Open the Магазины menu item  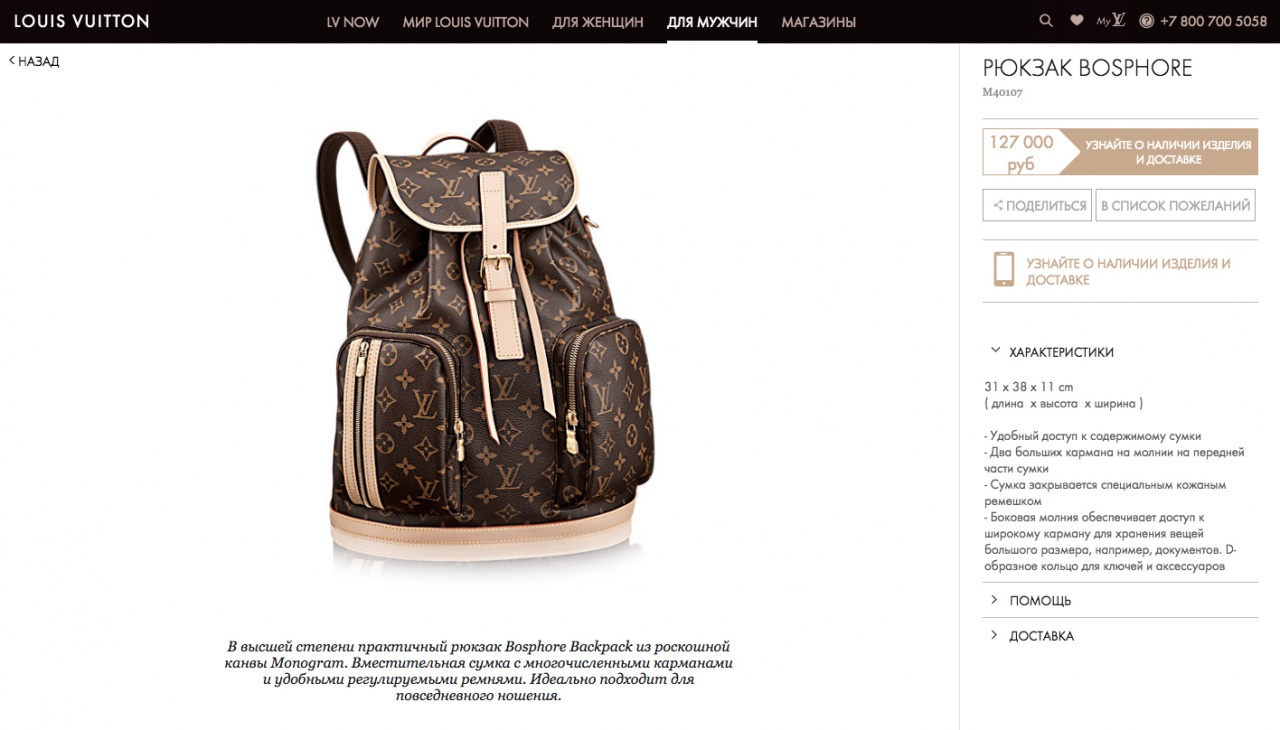point(819,22)
